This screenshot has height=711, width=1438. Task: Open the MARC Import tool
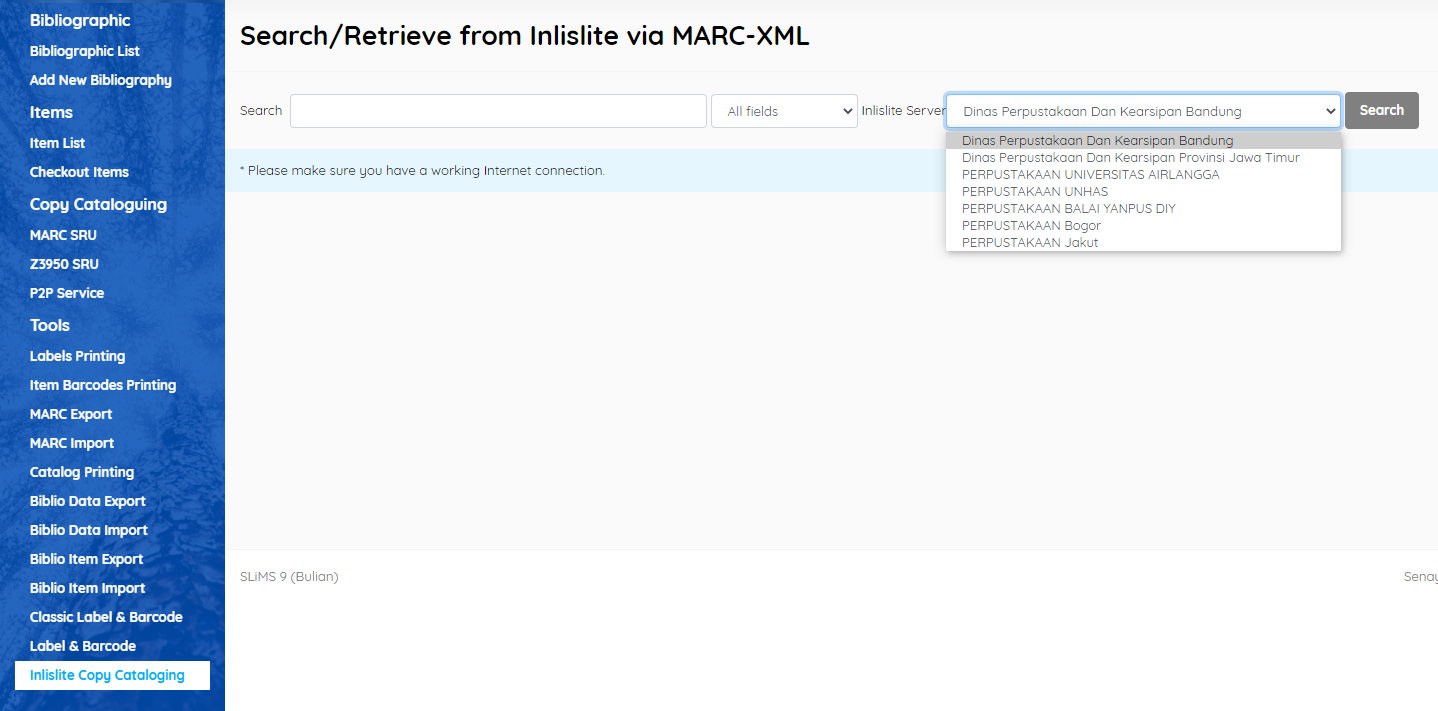71,442
